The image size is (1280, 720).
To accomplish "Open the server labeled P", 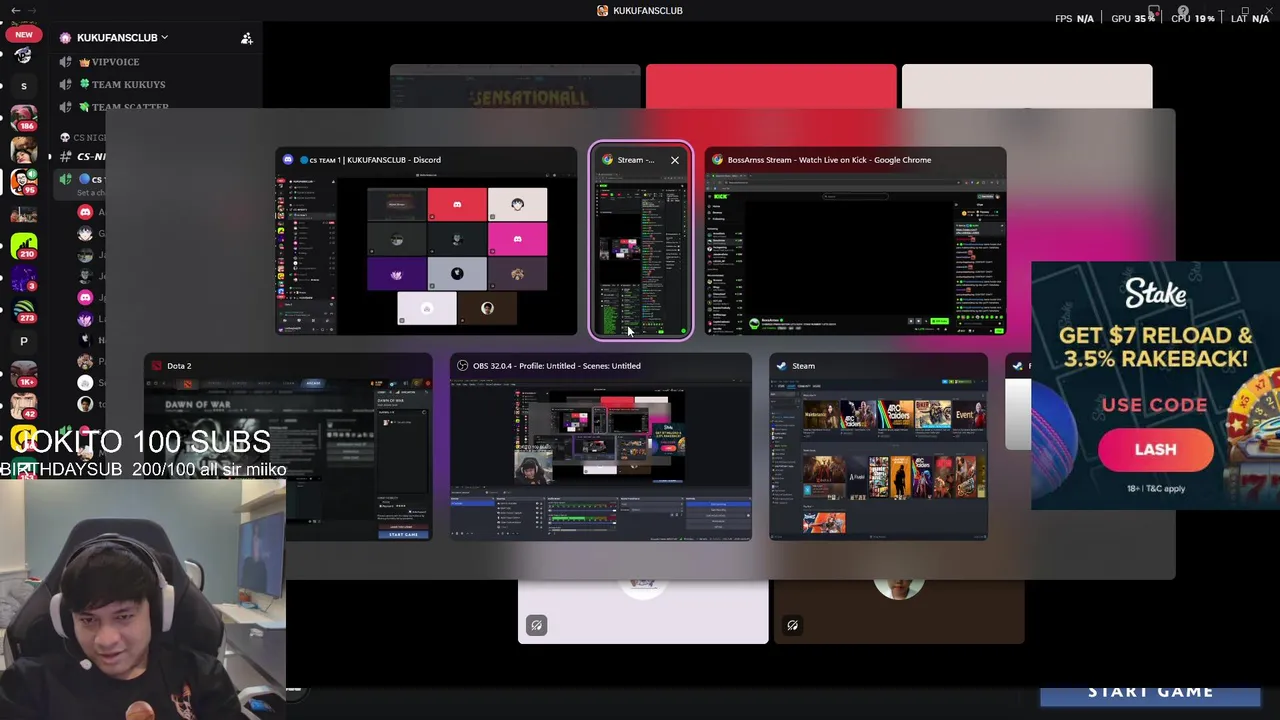I will click(x=24, y=342).
